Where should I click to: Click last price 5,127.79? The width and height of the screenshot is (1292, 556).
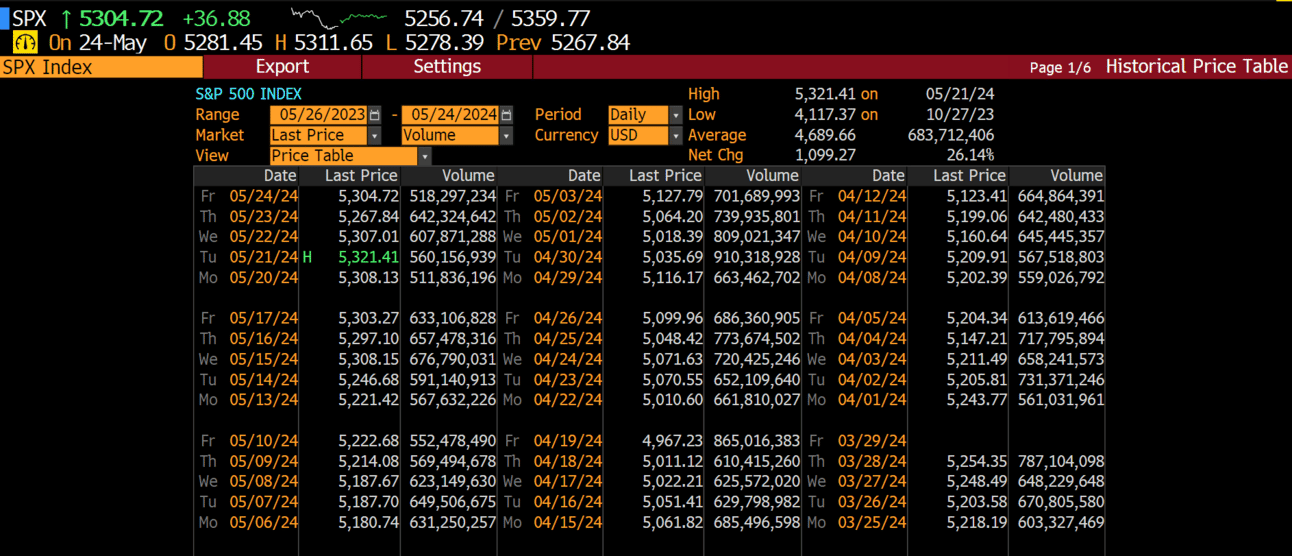pos(672,196)
